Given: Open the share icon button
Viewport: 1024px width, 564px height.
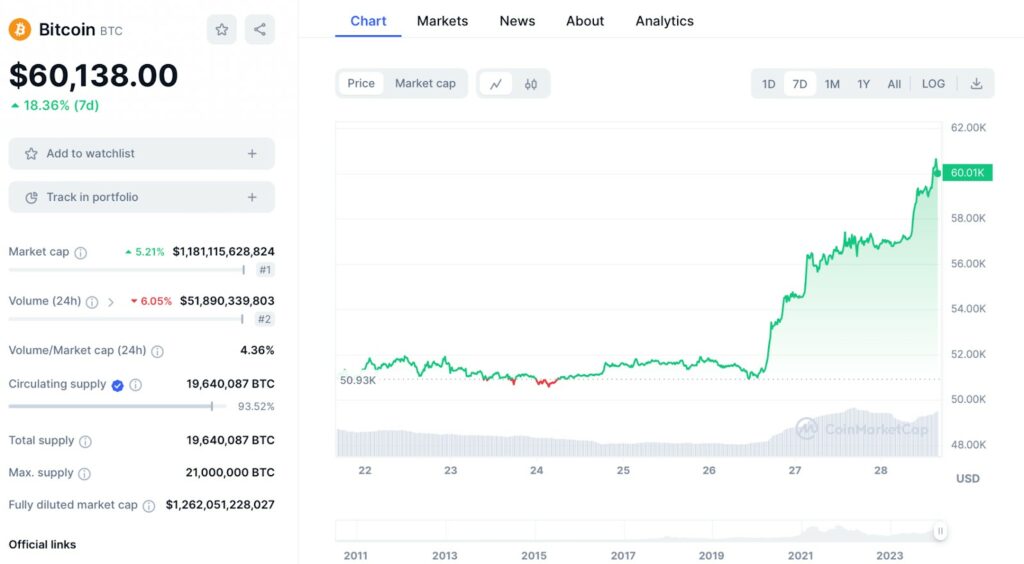Looking at the screenshot, I should point(260,29).
